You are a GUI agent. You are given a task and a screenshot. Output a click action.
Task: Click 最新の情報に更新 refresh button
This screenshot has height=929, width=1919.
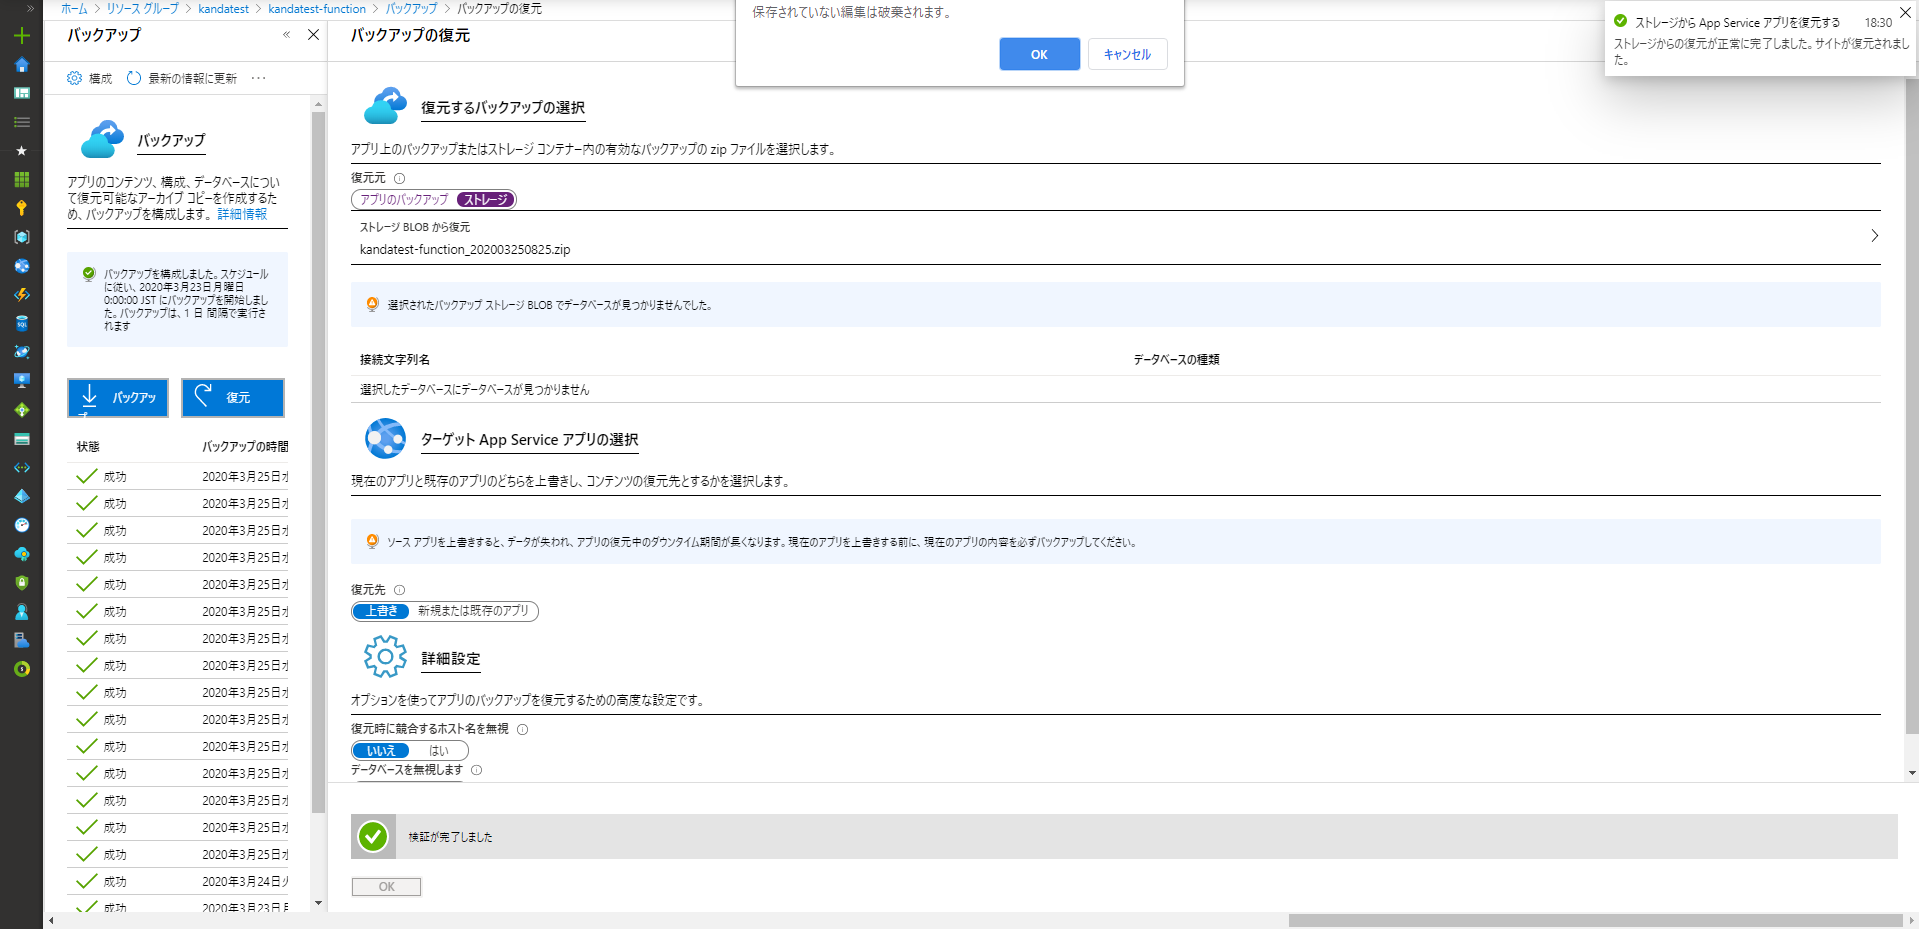click(x=182, y=78)
